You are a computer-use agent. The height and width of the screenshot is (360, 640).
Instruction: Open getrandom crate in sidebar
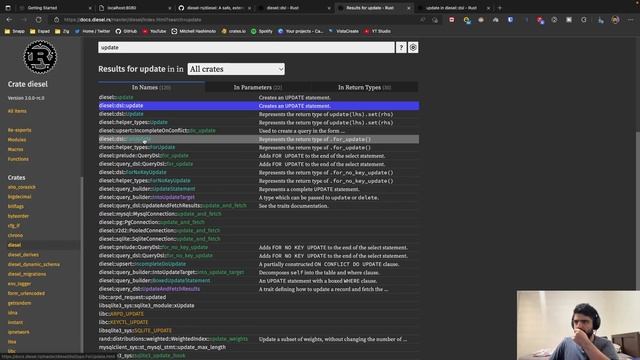19,303
